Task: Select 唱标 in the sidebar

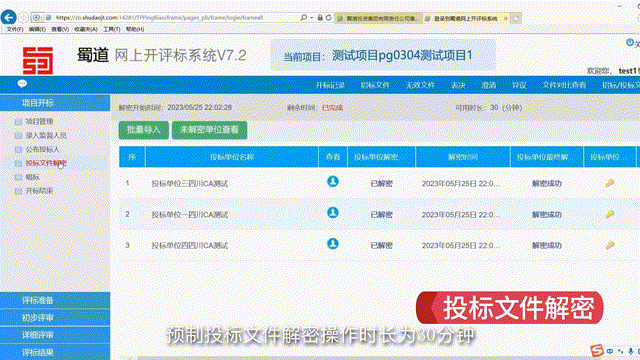Action: pos(32,177)
